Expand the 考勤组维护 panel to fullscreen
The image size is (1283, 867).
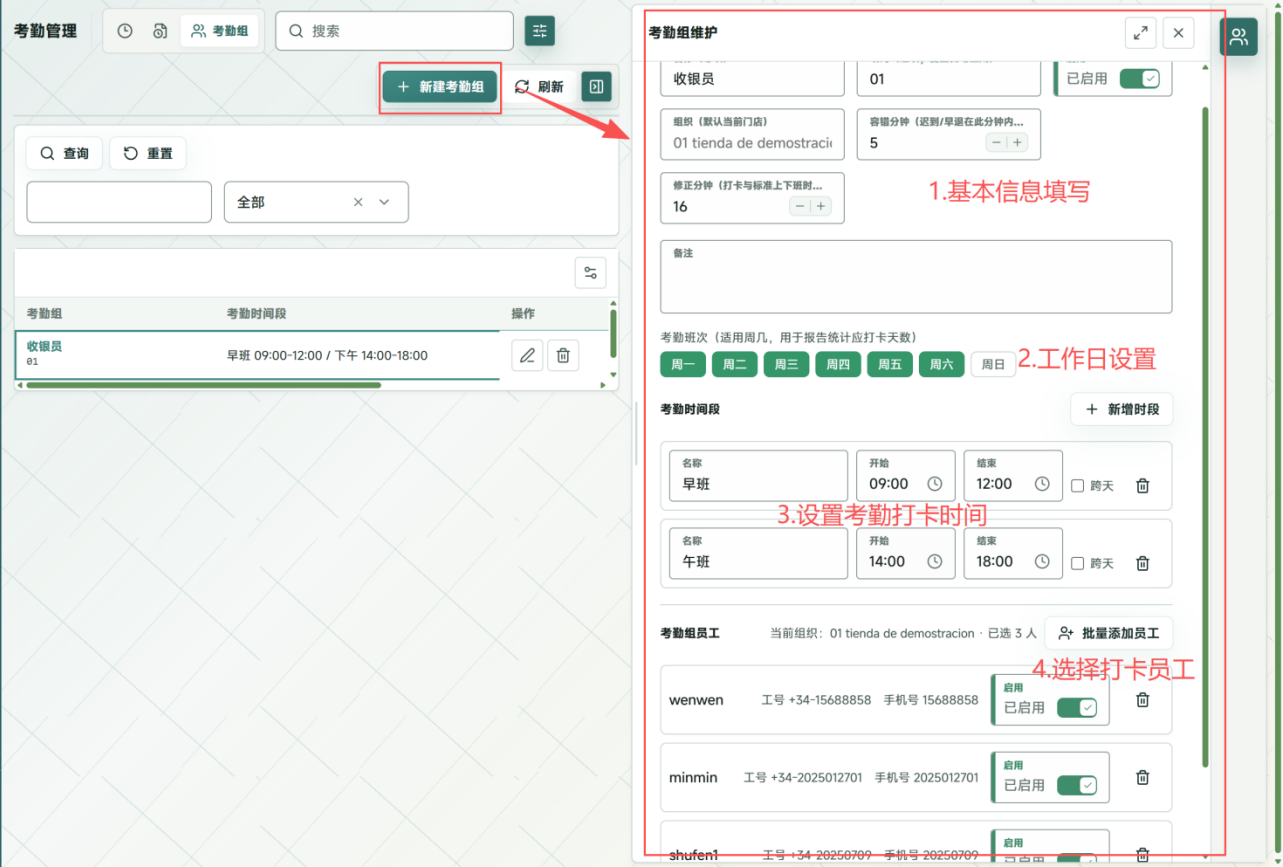1140,33
